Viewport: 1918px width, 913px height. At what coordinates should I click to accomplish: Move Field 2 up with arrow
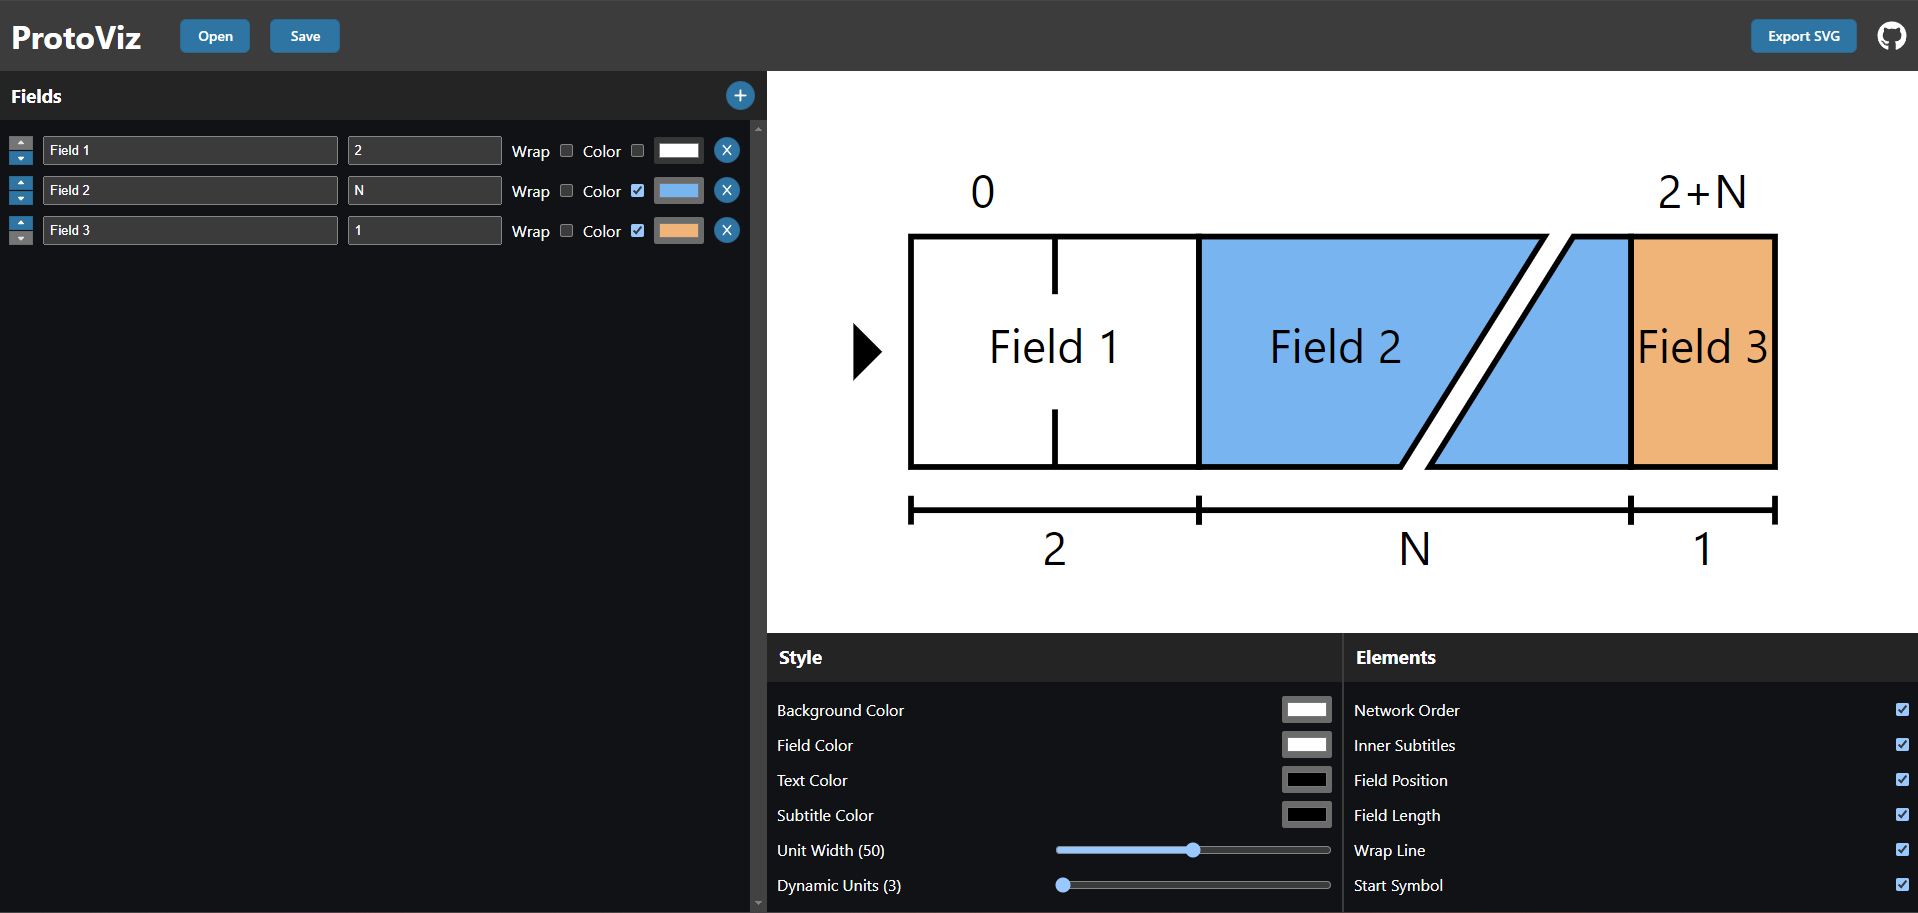(21, 183)
